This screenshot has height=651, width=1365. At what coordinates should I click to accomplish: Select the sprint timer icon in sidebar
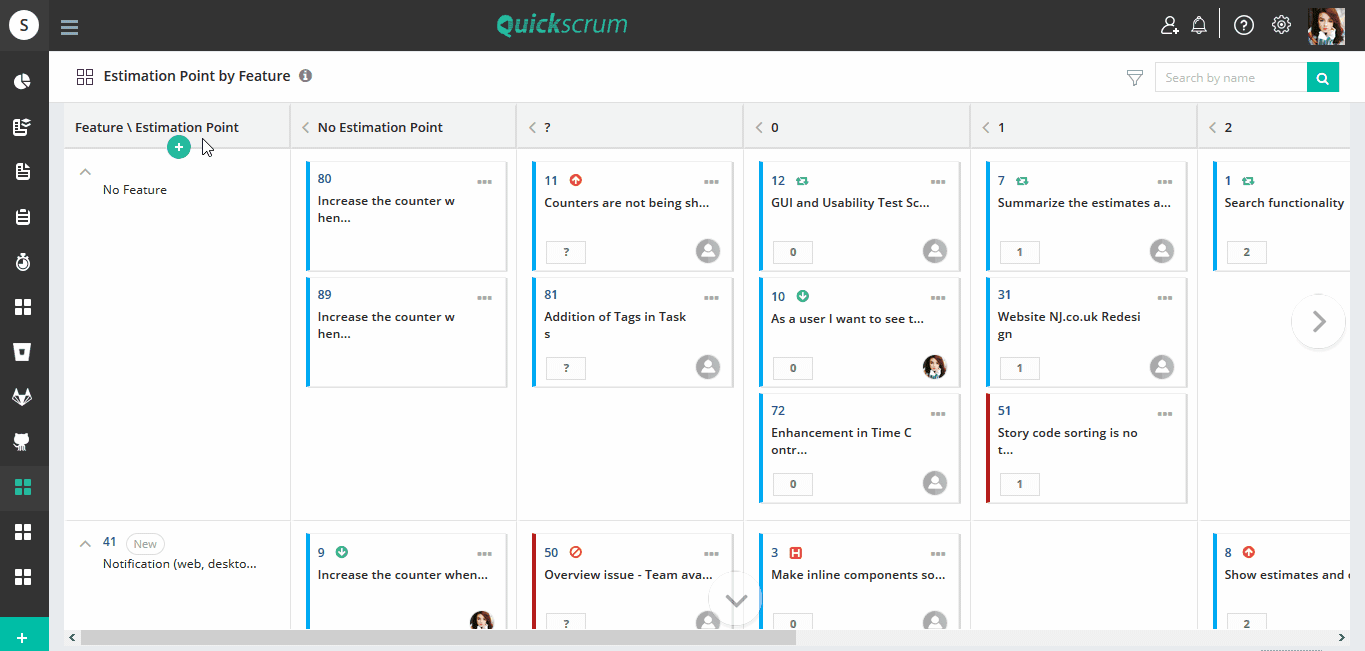24,262
